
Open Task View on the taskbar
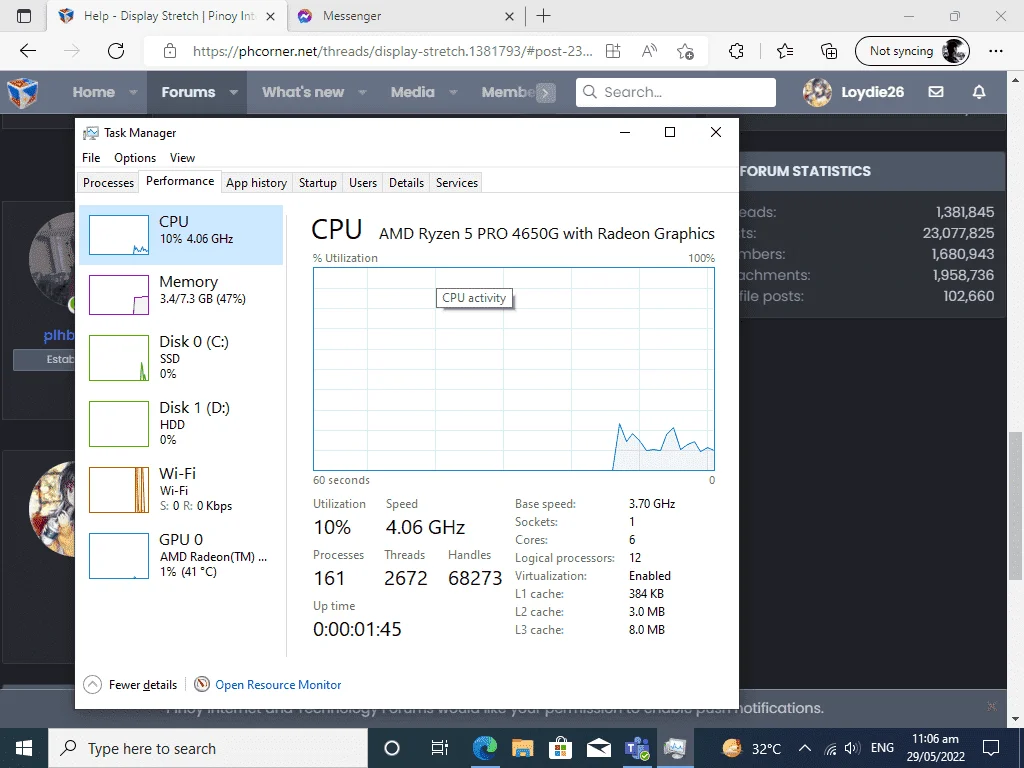click(440, 748)
